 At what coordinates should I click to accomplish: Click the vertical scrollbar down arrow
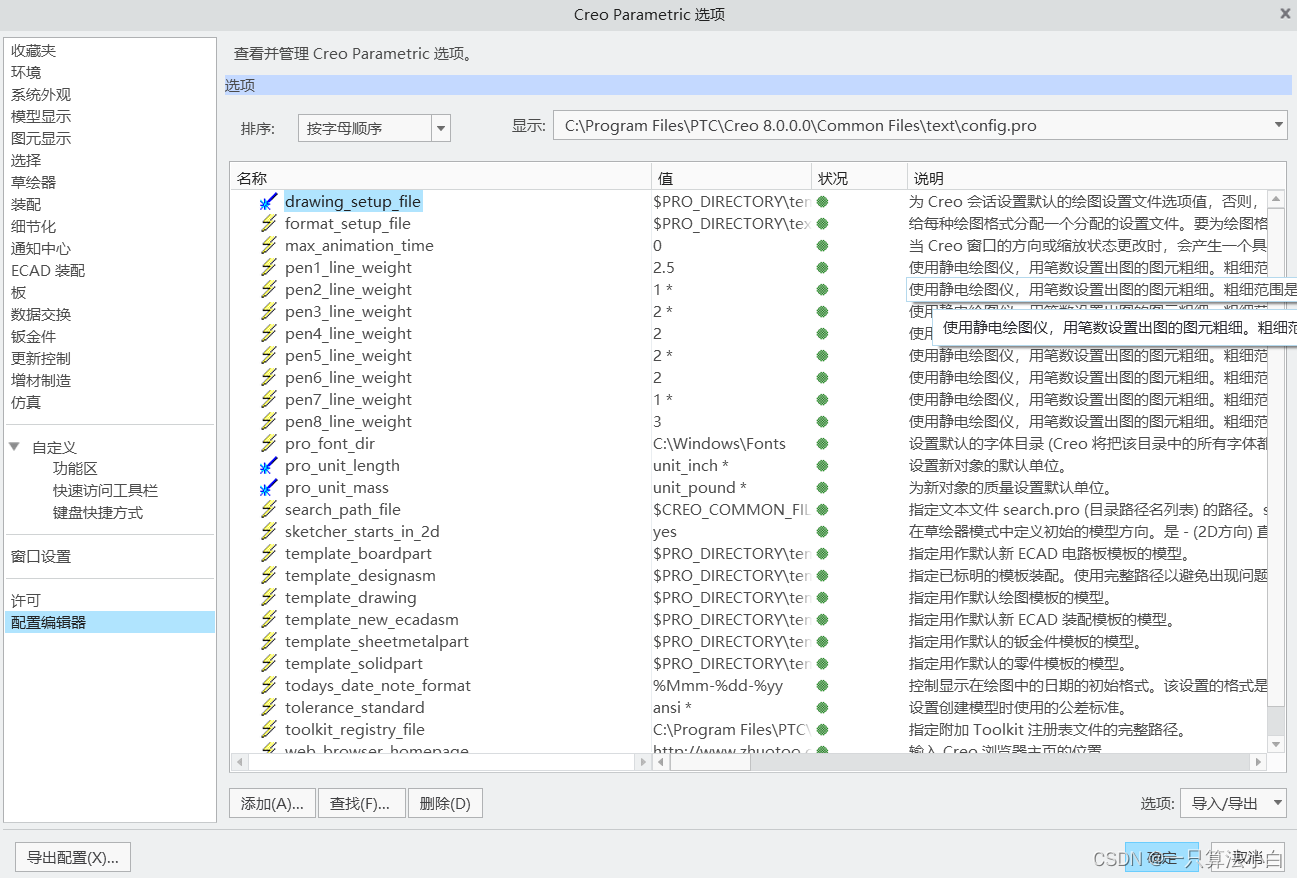[1276, 744]
